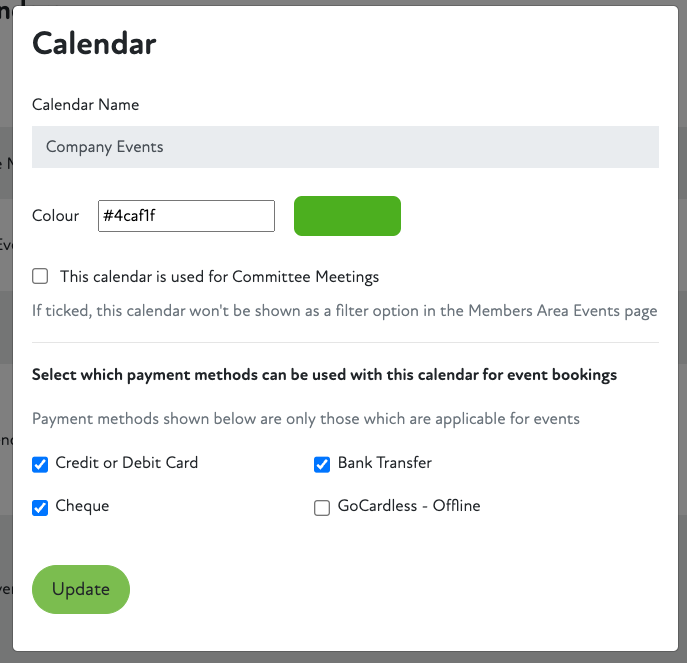Click the "Calendar" dialog heading
The image size is (687, 663).
point(94,44)
